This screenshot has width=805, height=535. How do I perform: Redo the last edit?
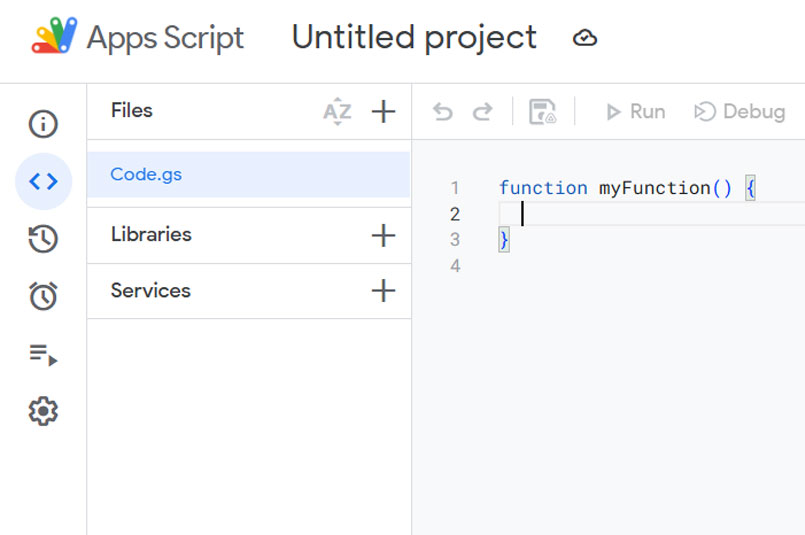(x=483, y=111)
